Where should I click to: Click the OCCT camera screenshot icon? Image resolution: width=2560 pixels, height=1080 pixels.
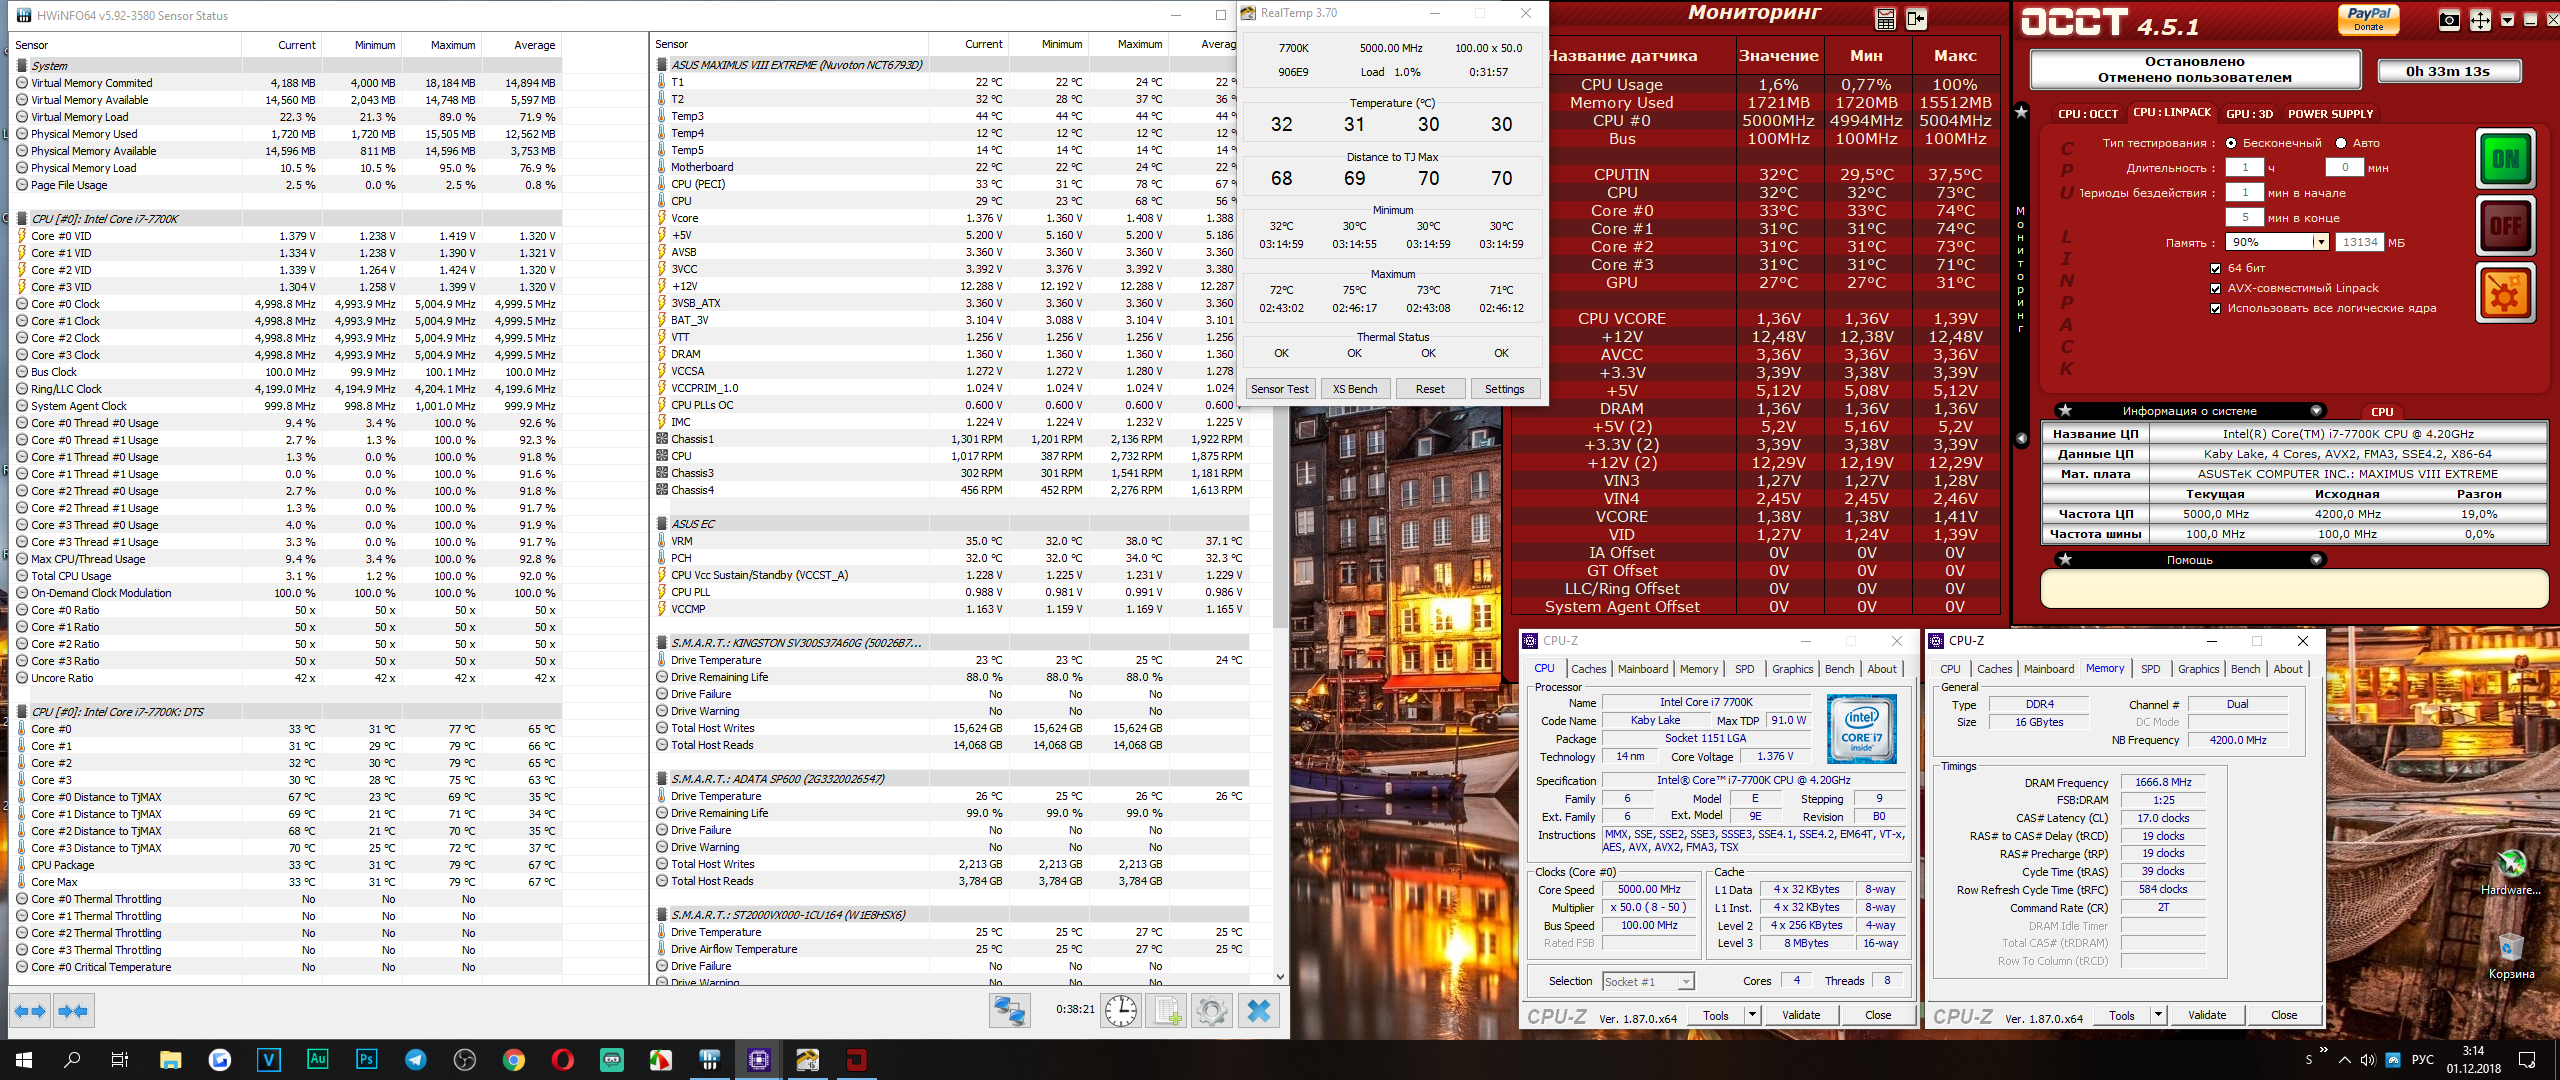click(2449, 21)
